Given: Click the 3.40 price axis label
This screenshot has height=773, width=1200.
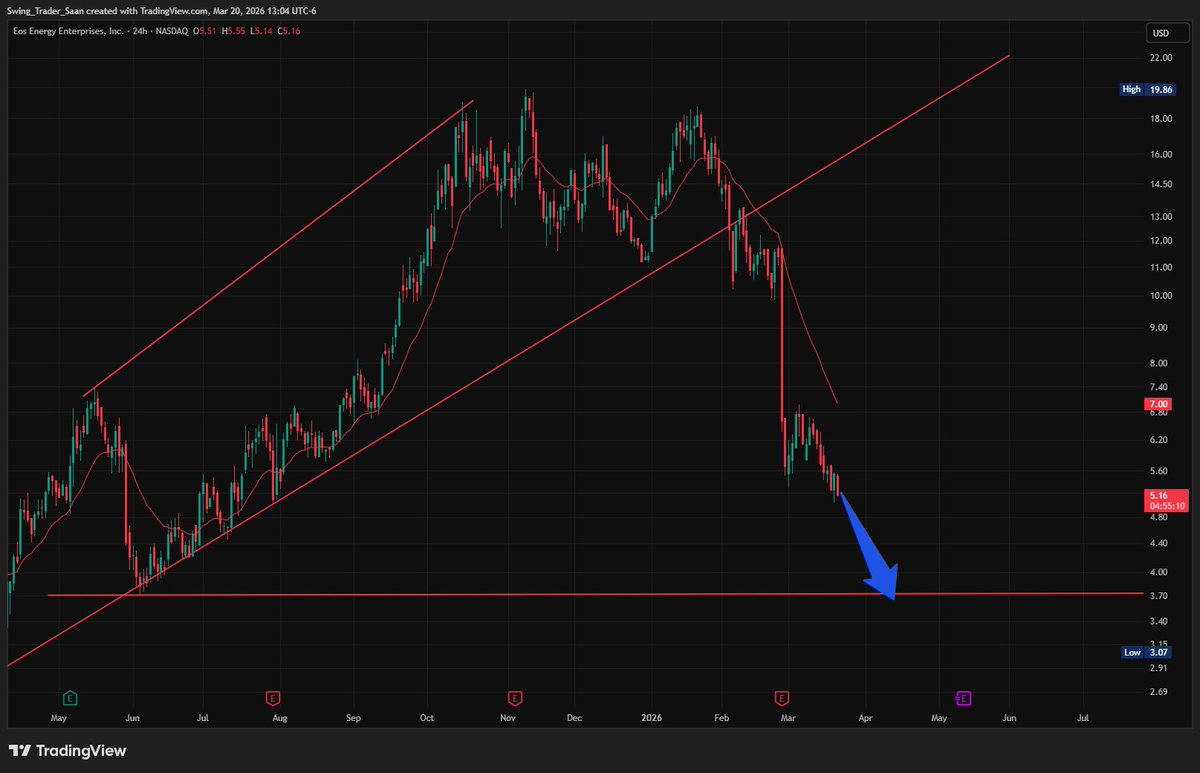Looking at the screenshot, I should pyautogui.click(x=1161, y=622).
